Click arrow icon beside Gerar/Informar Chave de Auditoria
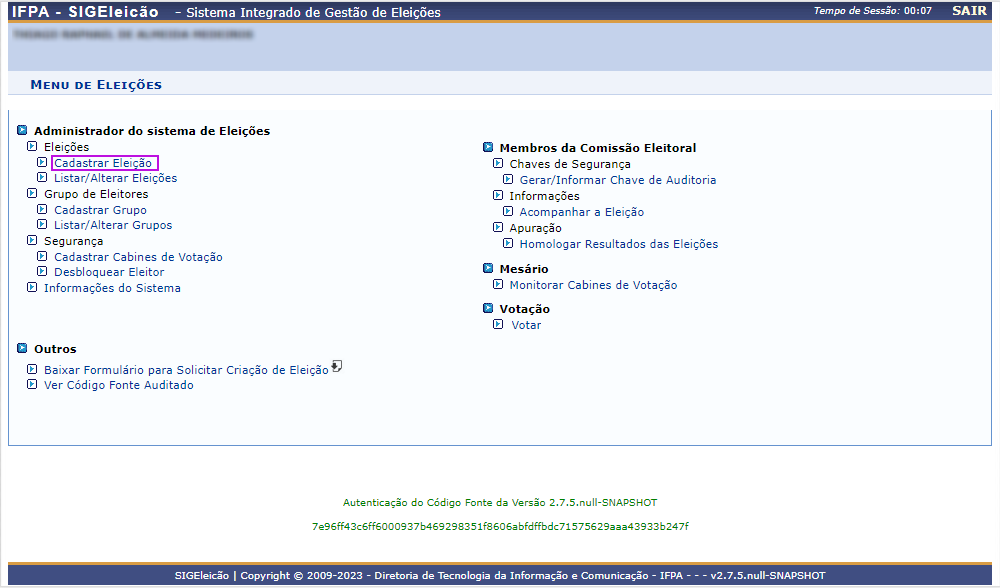1000x588 pixels. point(508,179)
